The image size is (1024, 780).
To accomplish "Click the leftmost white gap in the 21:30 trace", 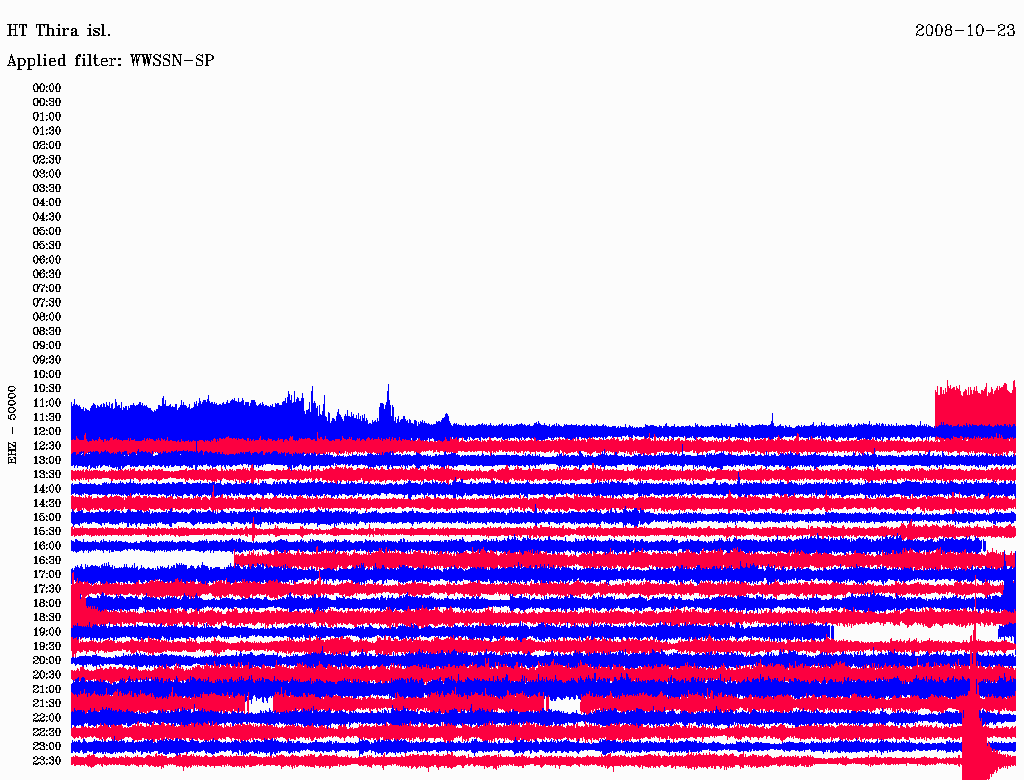I will coord(260,704).
